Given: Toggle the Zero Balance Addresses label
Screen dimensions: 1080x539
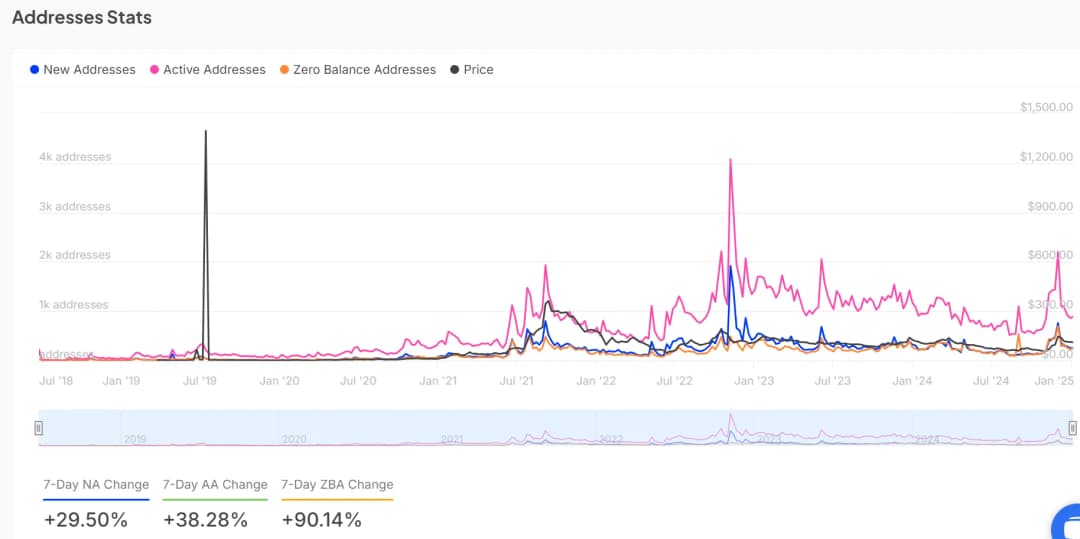Looking at the screenshot, I should pos(364,70).
